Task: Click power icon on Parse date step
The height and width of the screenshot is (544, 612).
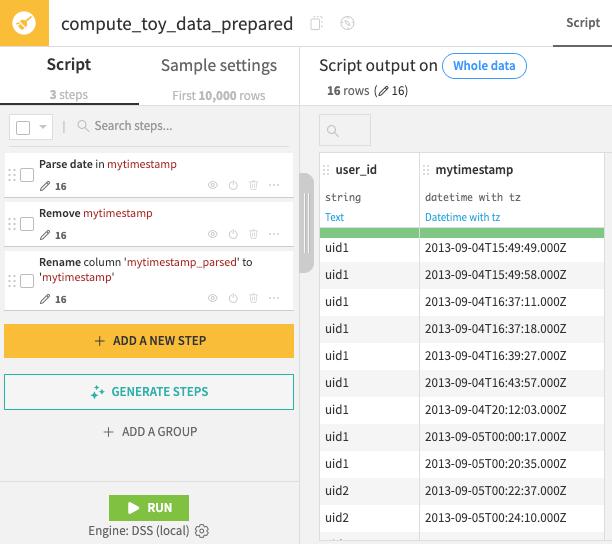Action: [233, 186]
